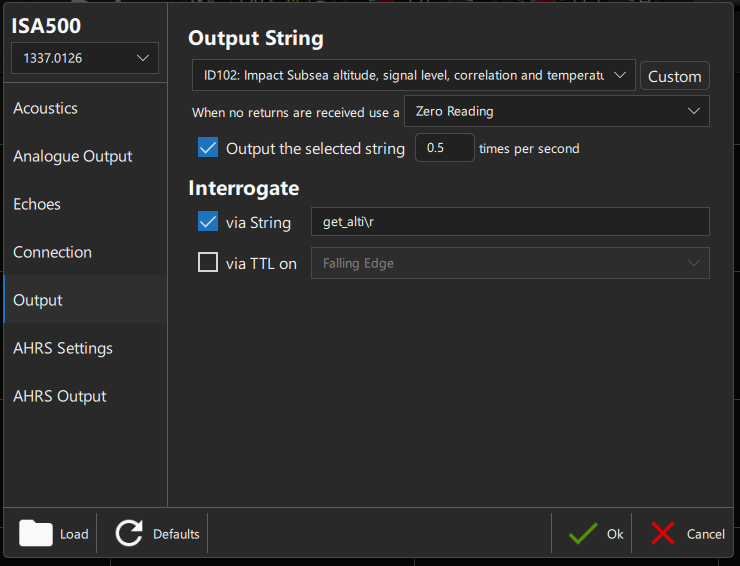Image resolution: width=740 pixels, height=566 pixels.
Task: Enable the 'Output the selected string' checkbox
Action: [x=208, y=148]
